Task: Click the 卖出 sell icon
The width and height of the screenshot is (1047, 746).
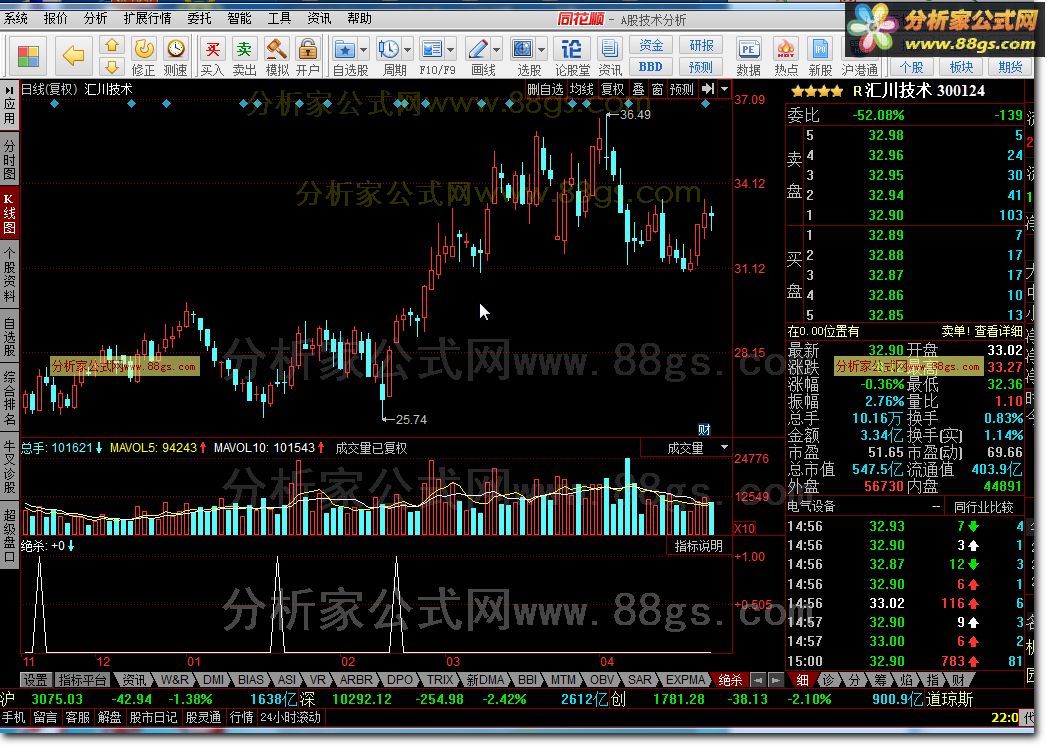Action: (244, 57)
